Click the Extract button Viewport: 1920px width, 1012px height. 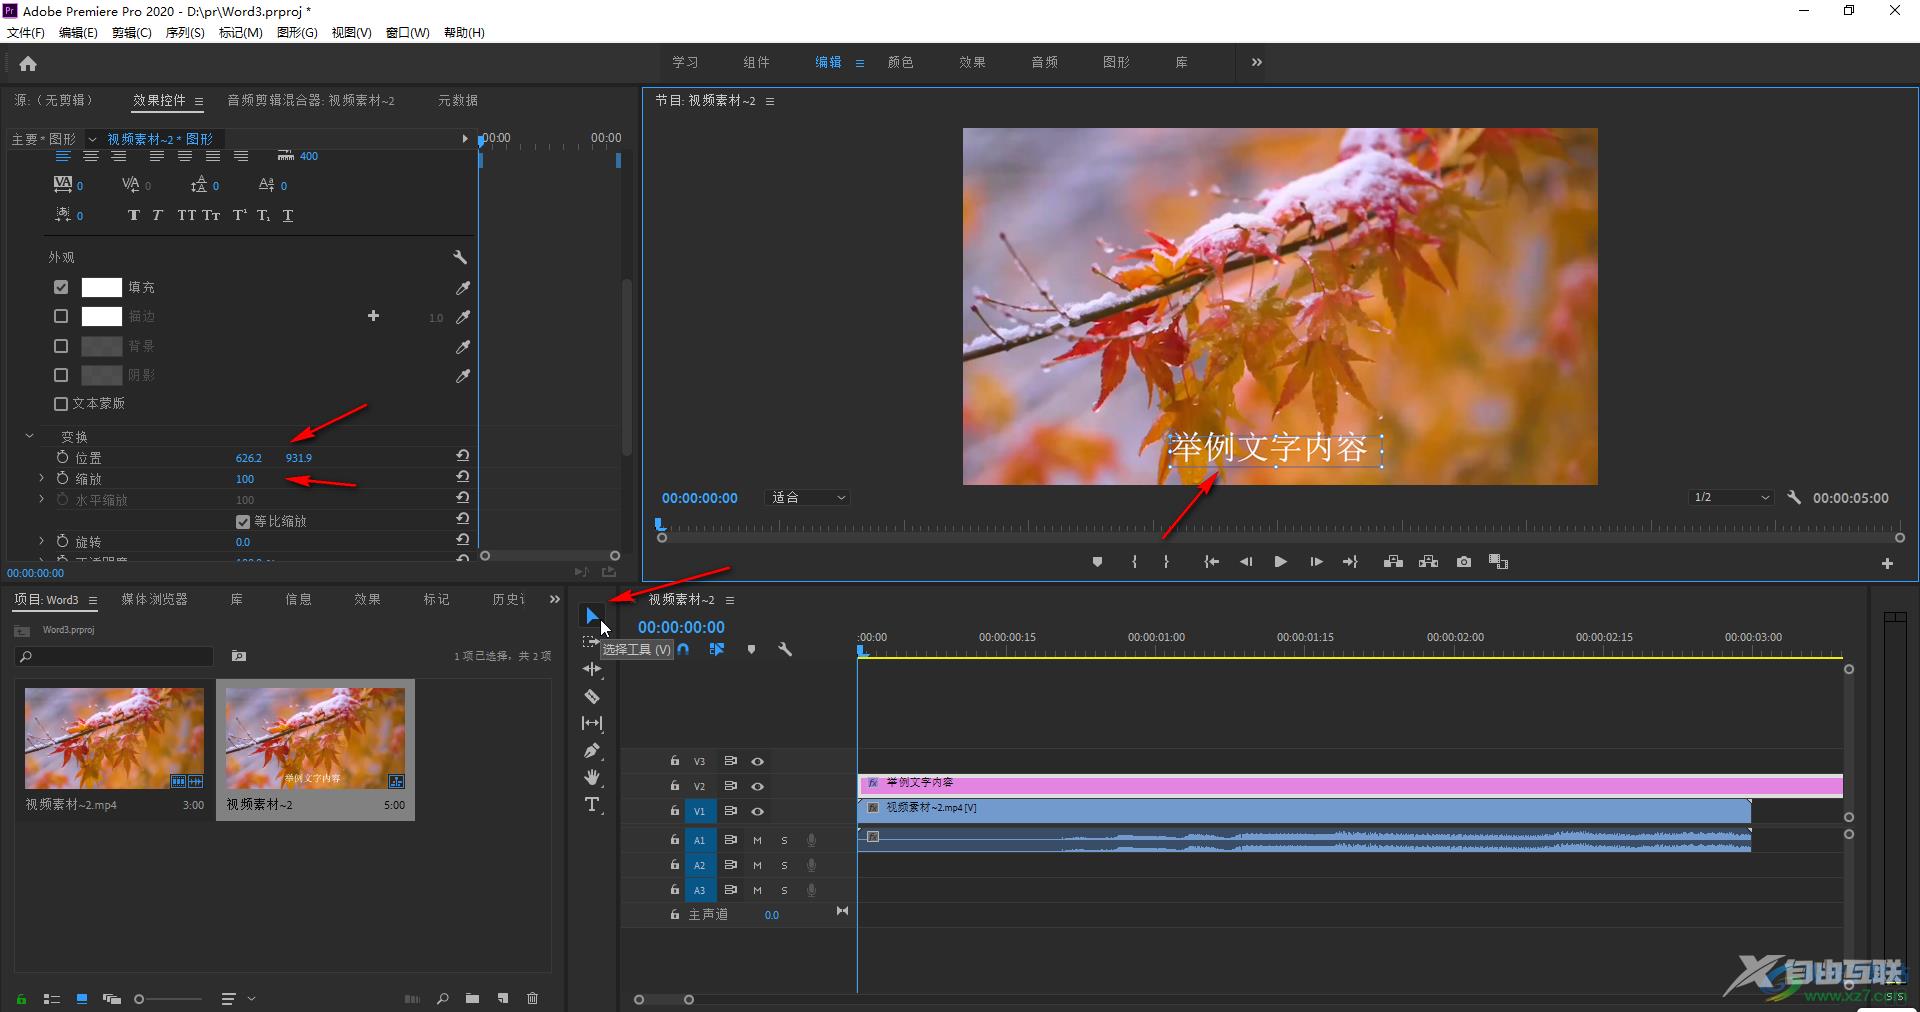tap(1428, 562)
